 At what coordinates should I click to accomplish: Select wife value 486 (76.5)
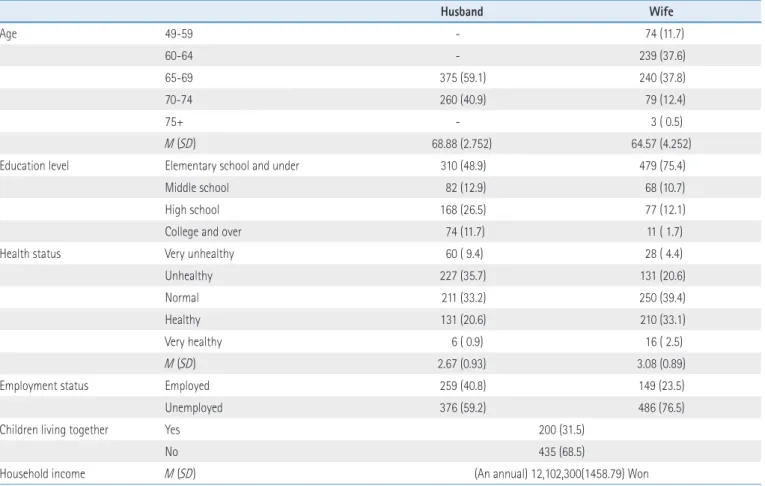coord(661,407)
